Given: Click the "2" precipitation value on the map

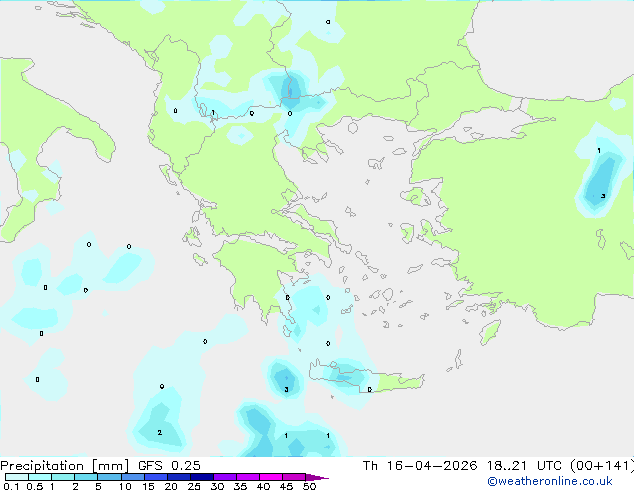Looking at the screenshot, I should pos(160,433).
